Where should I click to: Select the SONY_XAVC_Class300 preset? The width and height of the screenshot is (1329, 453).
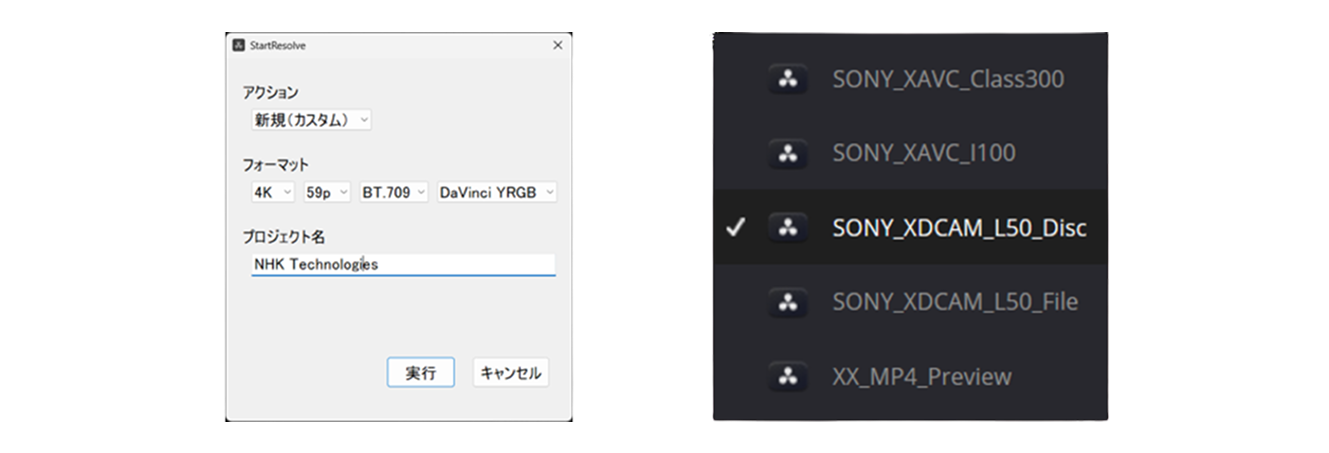tap(947, 79)
